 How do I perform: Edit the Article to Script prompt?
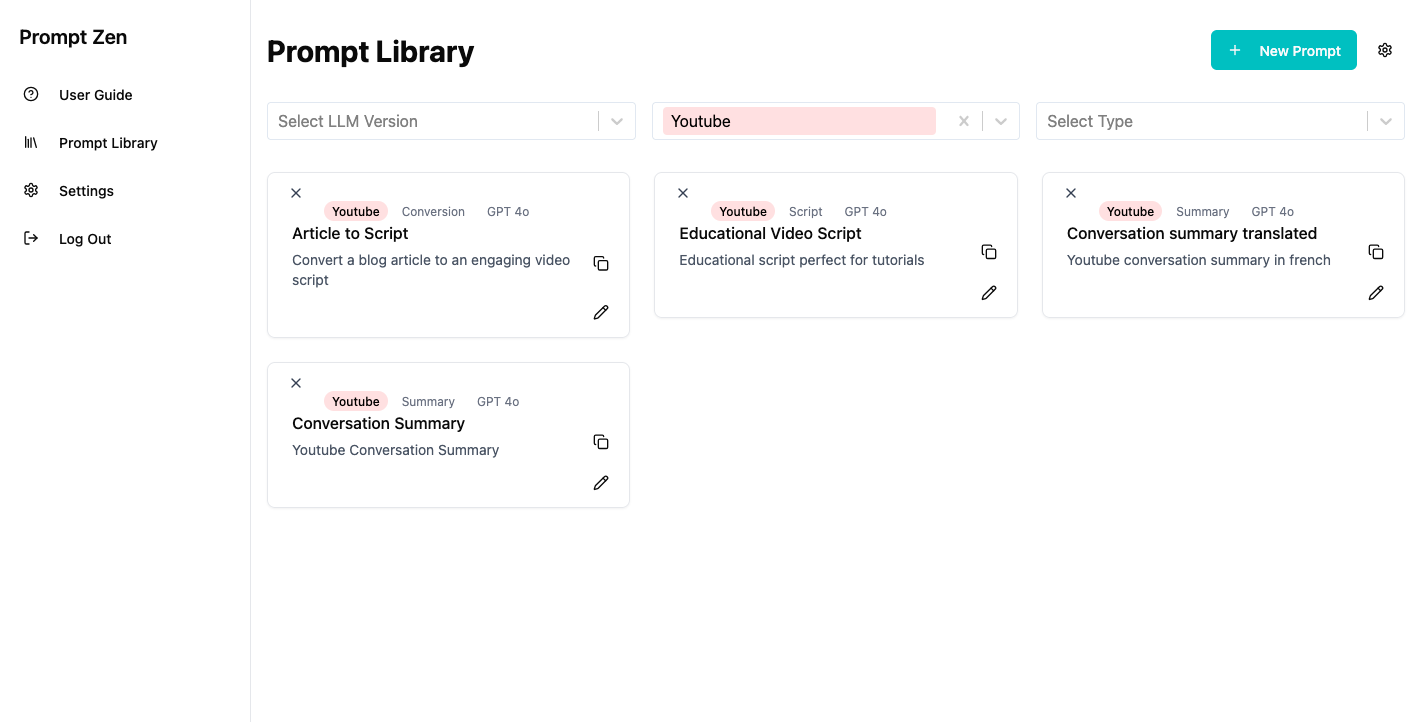(601, 312)
